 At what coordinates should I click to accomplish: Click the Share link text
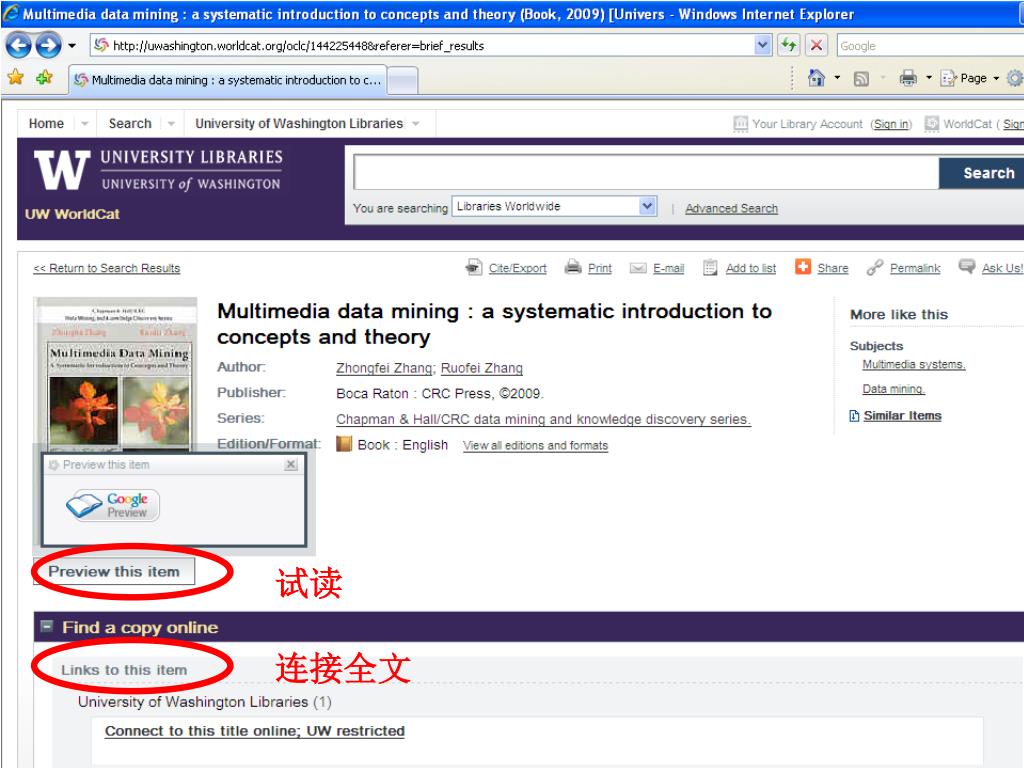pyautogui.click(x=833, y=268)
